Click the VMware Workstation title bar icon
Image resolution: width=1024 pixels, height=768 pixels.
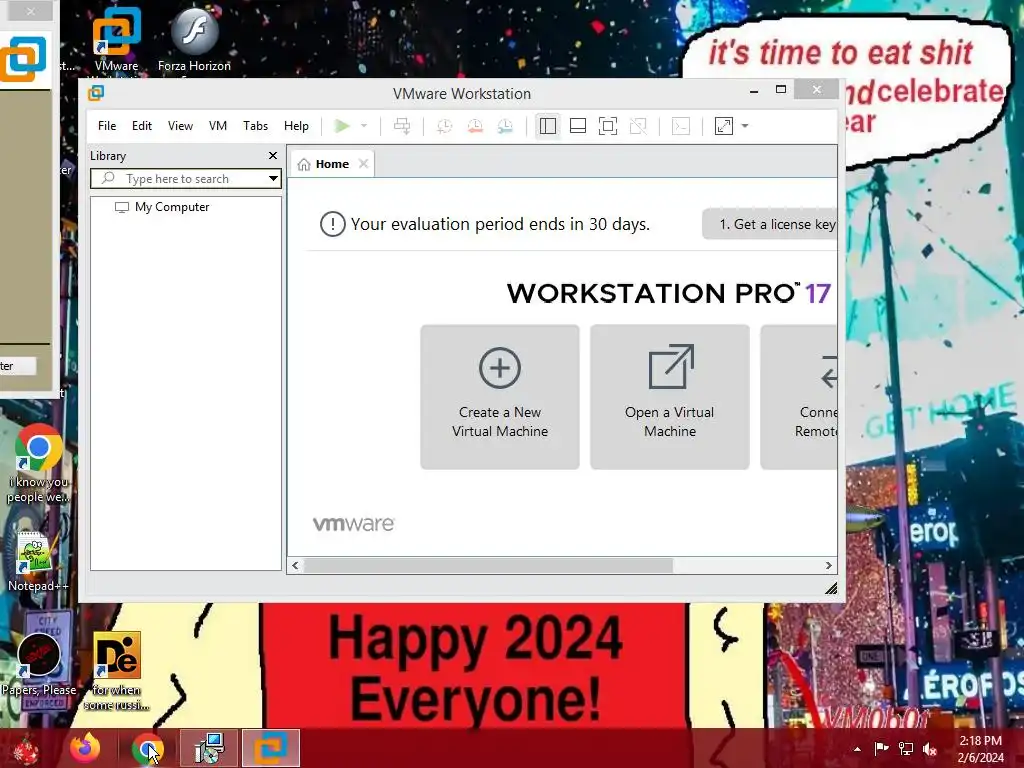(x=96, y=93)
